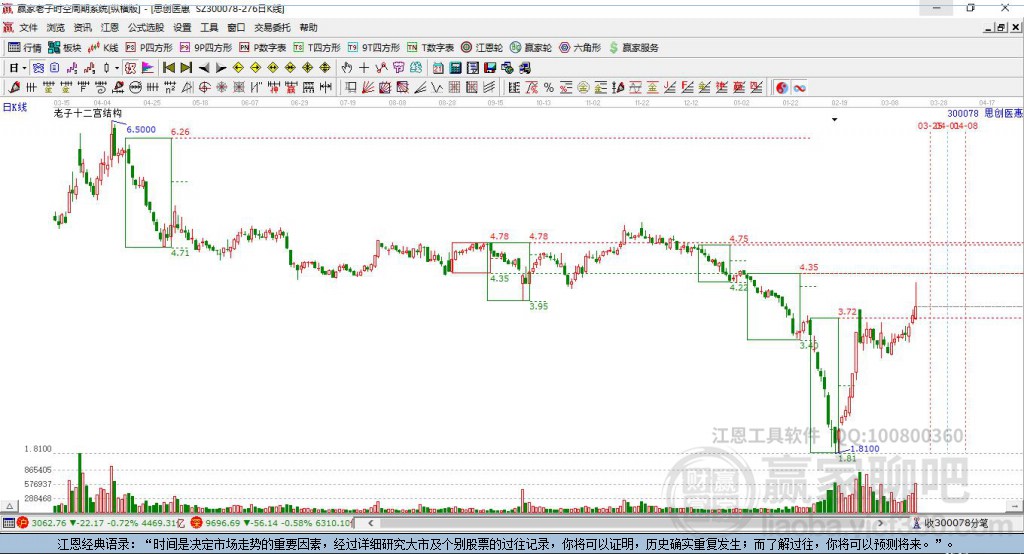Open the 六角形 tool
The image size is (1024, 554).
coord(580,48)
